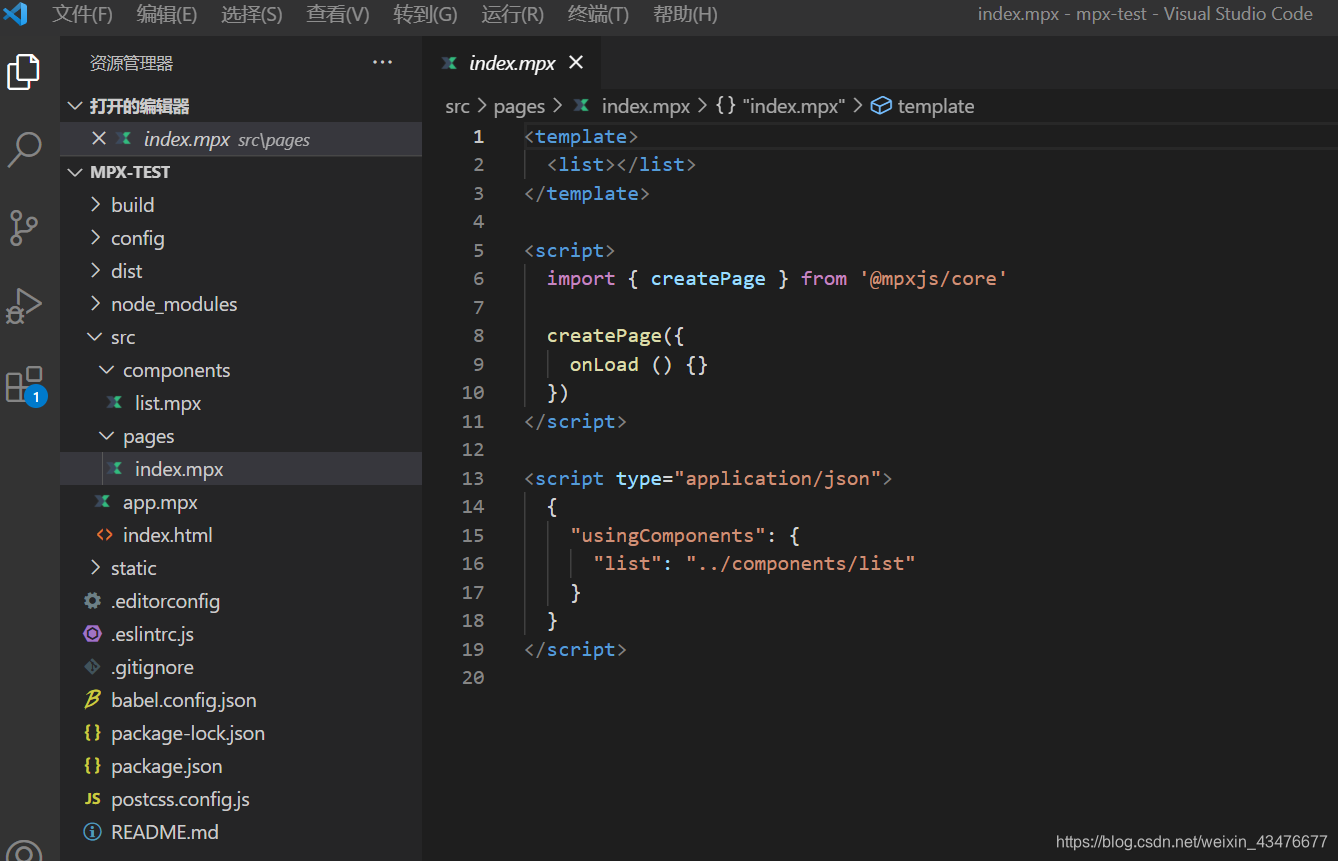
Task: Click line number 13 in gutter
Action: point(473,478)
